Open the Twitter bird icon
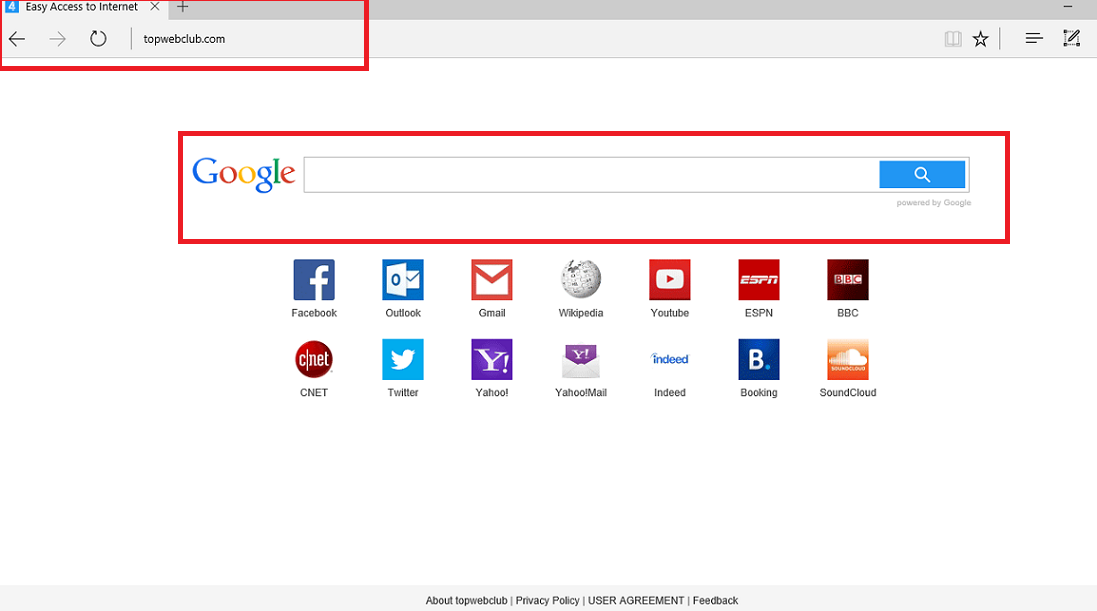 point(403,359)
